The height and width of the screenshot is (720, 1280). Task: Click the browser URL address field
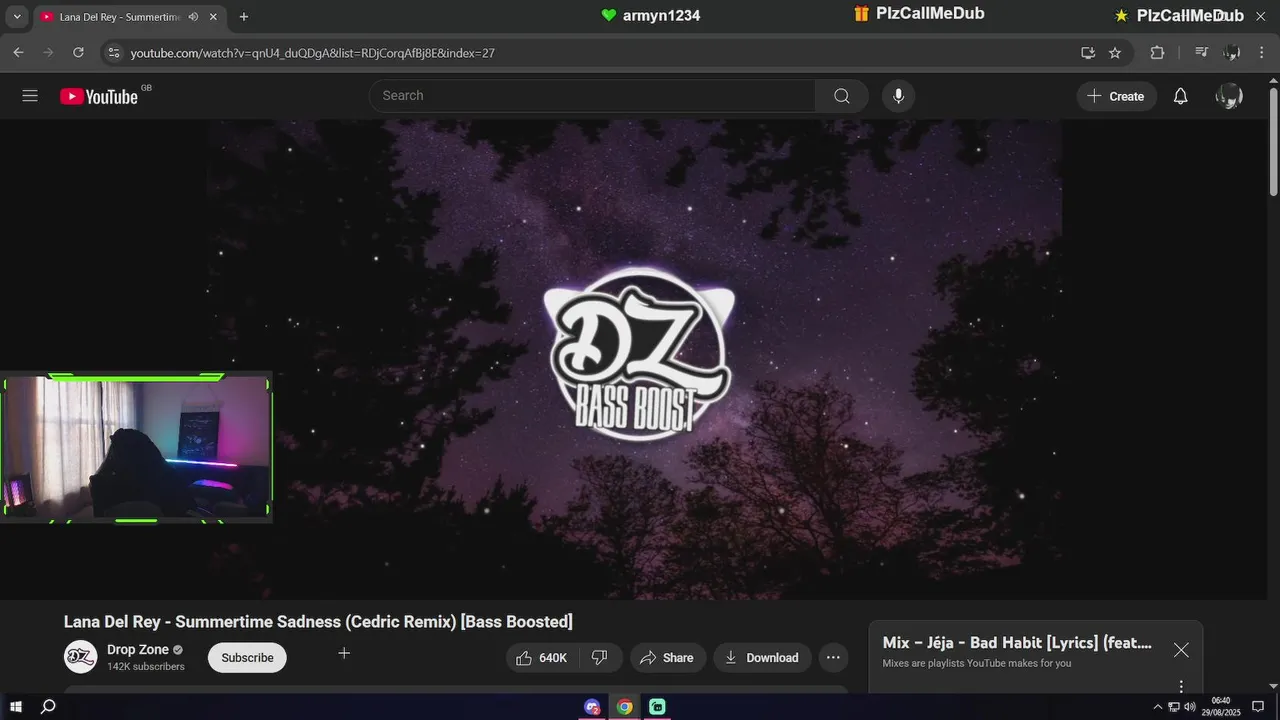(600, 53)
